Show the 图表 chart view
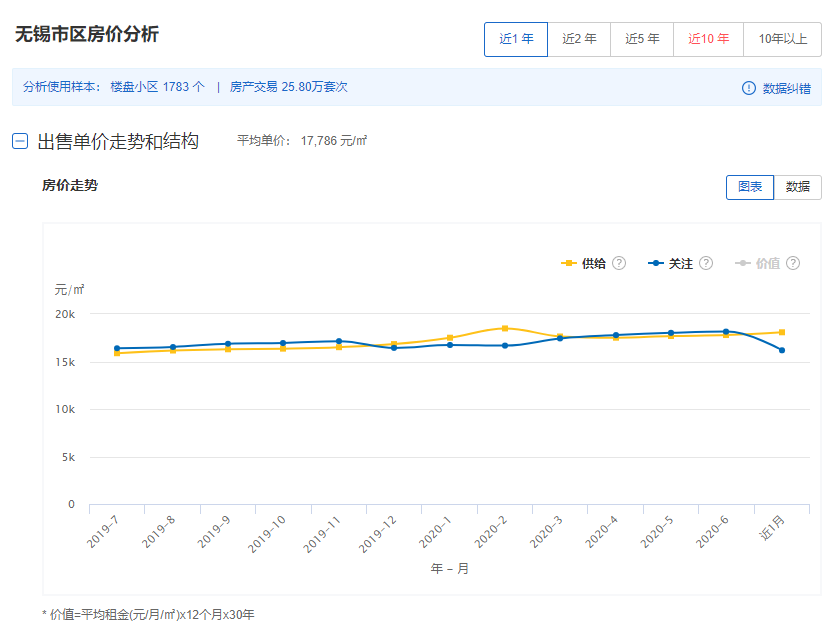 (x=750, y=187)
